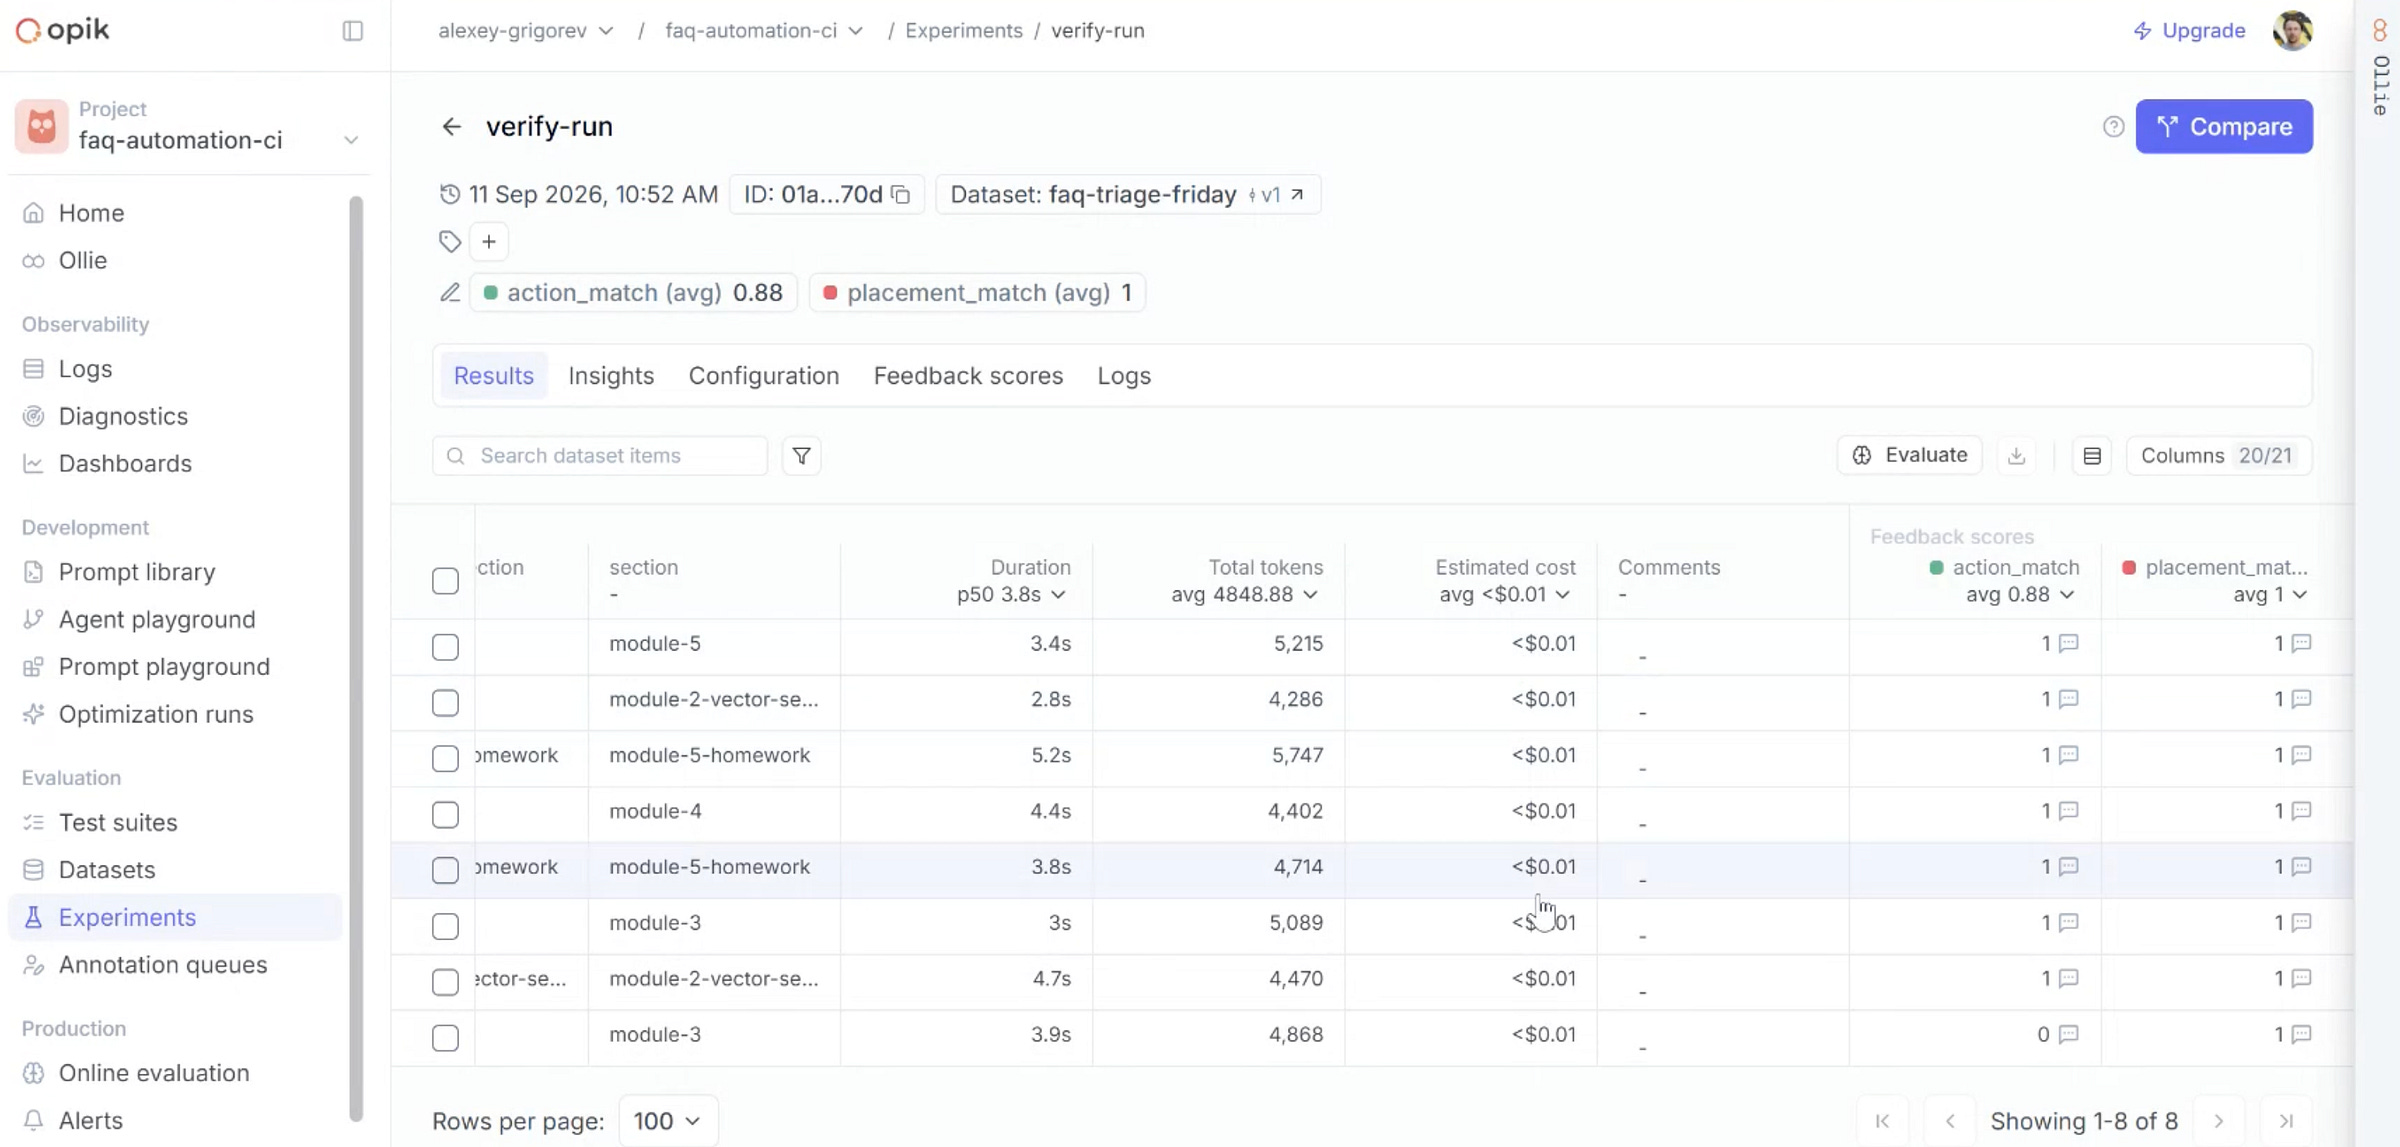
Task: Check the row for module-5
Action: point(445,647)
